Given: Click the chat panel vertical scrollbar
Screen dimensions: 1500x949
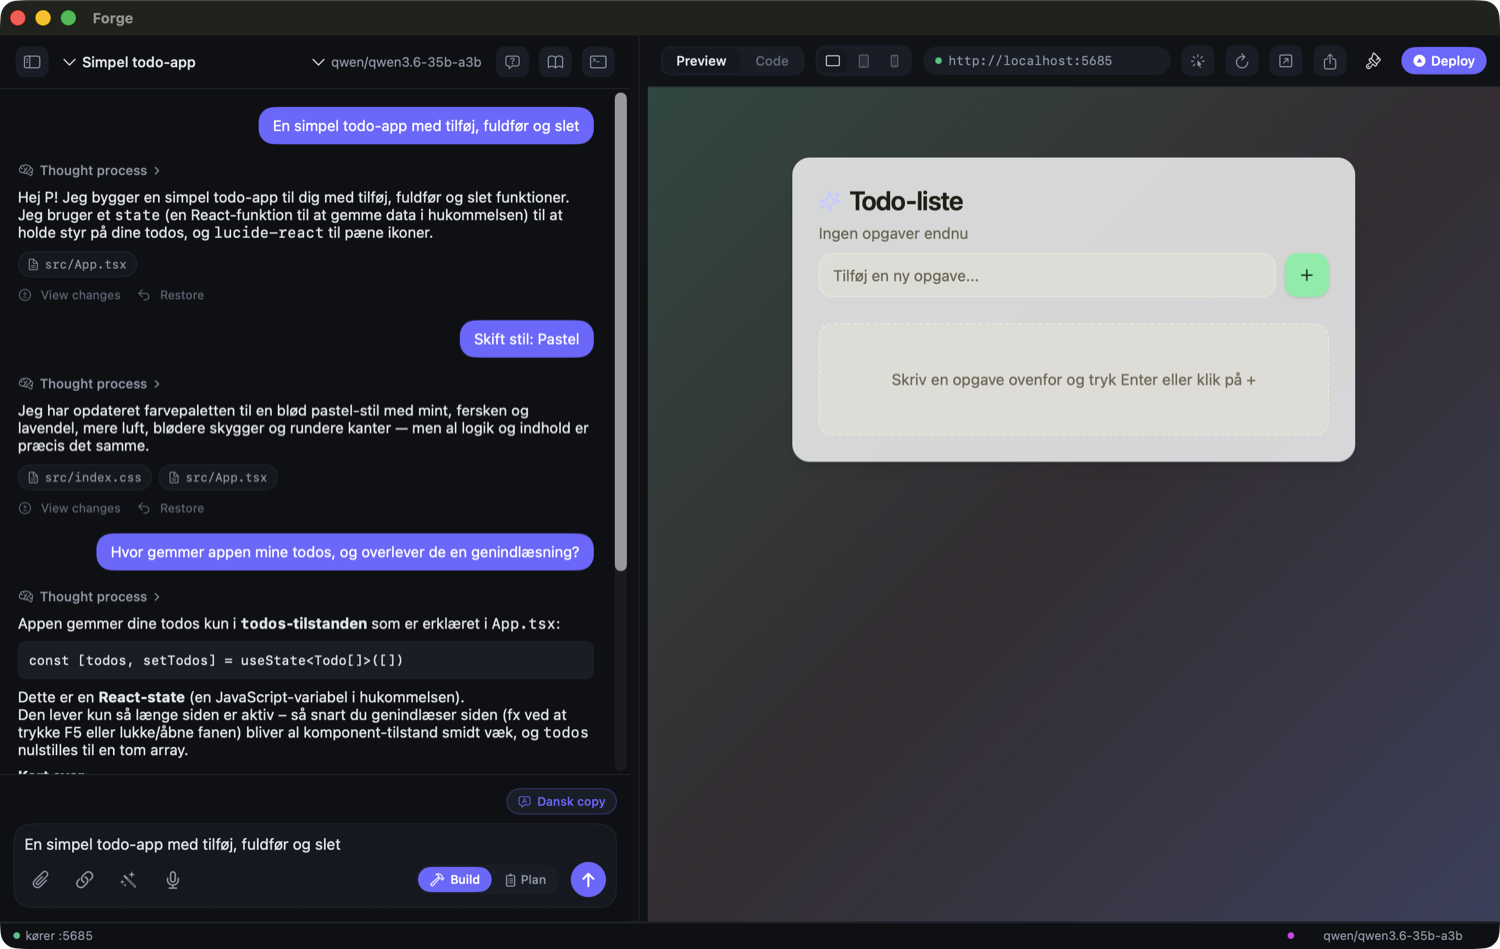Looking at the screenshot, I should [621, 332].
